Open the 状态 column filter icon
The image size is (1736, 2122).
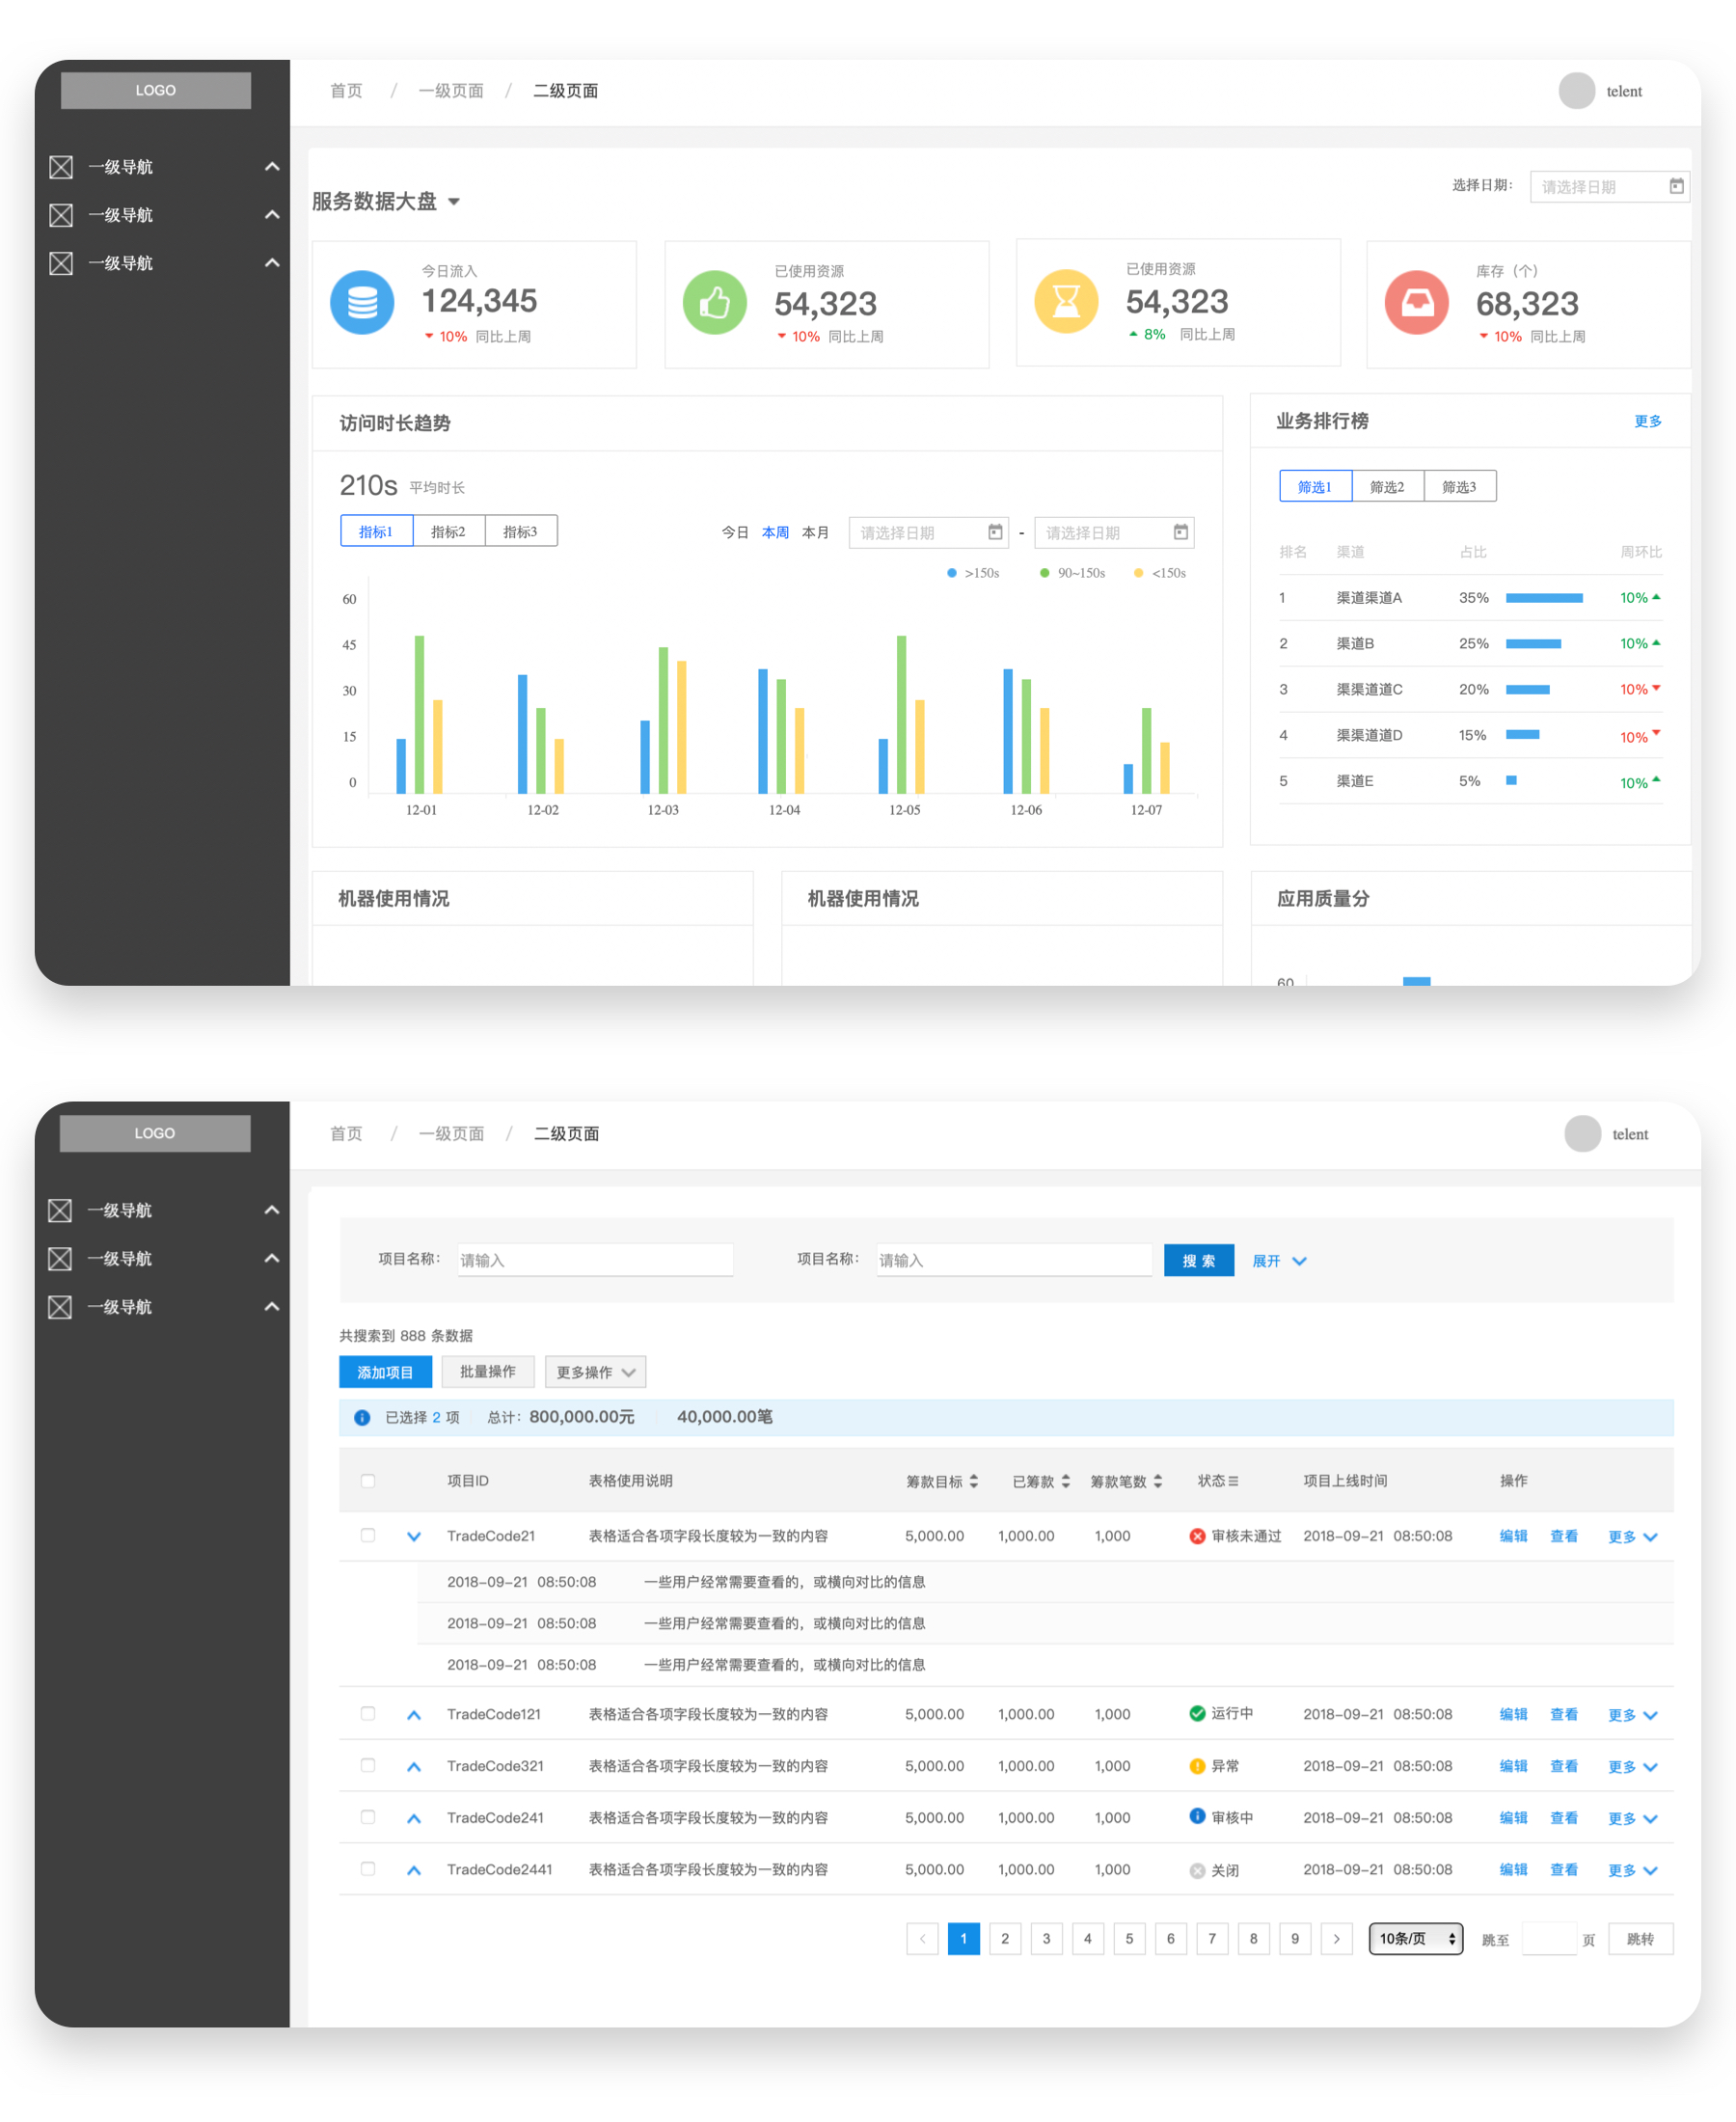pyautogui.click(x=1233, y=1481)
